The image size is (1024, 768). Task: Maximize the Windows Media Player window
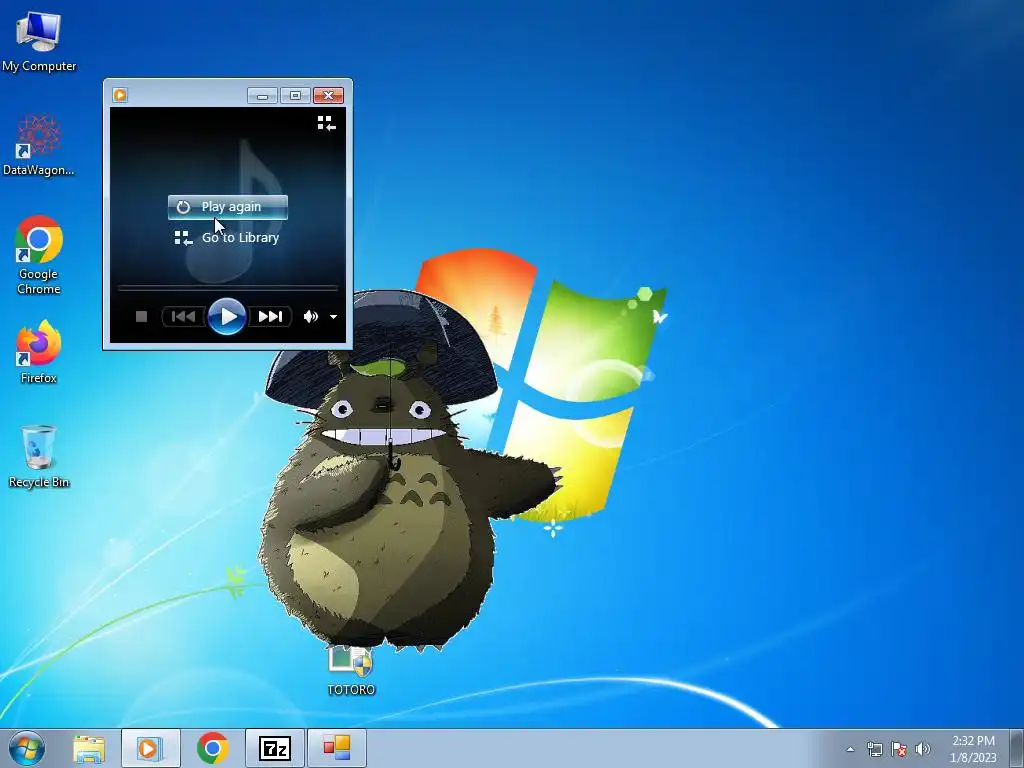point(295,96)
